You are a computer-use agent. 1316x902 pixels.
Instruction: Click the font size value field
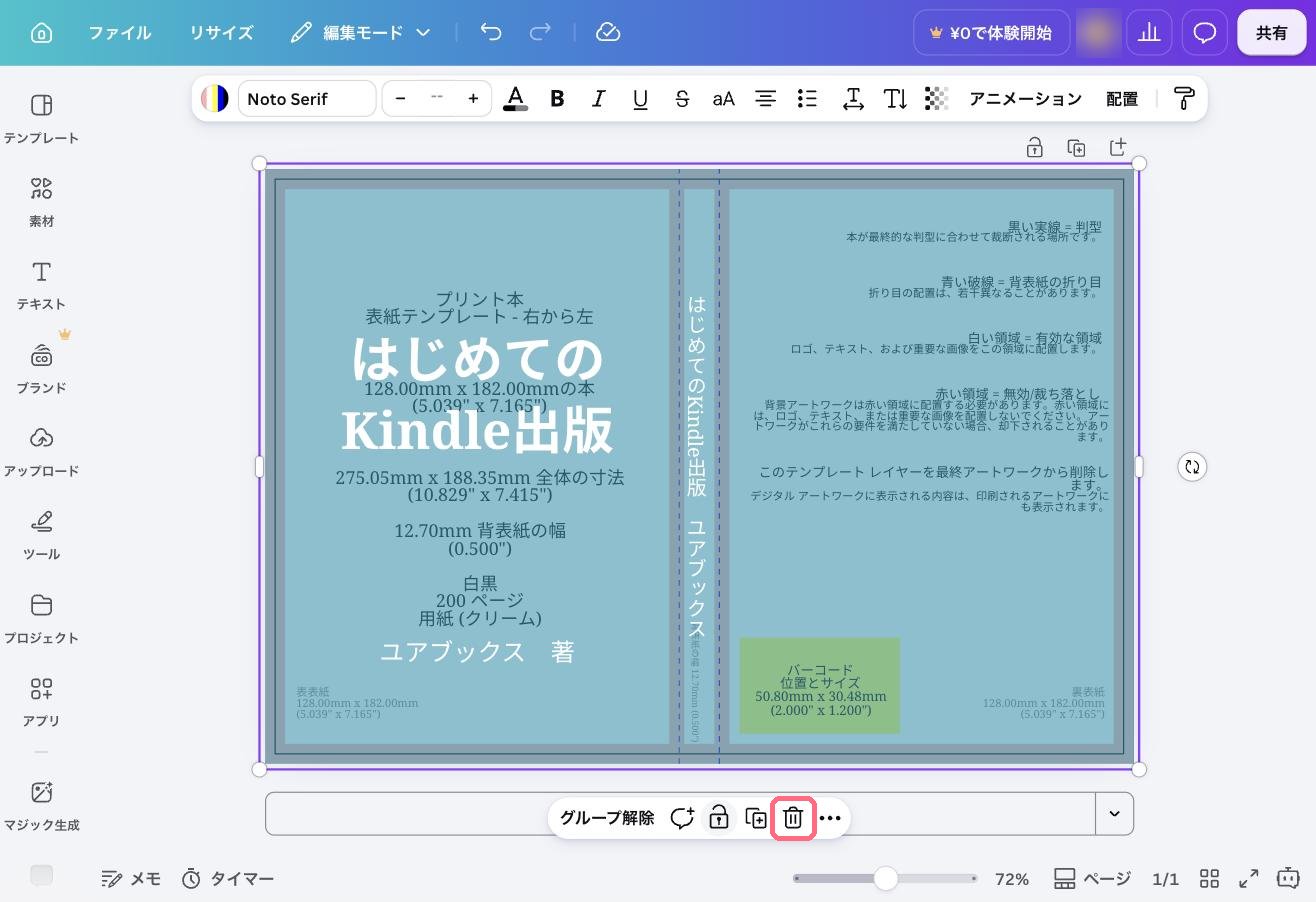tap(437, 98)
